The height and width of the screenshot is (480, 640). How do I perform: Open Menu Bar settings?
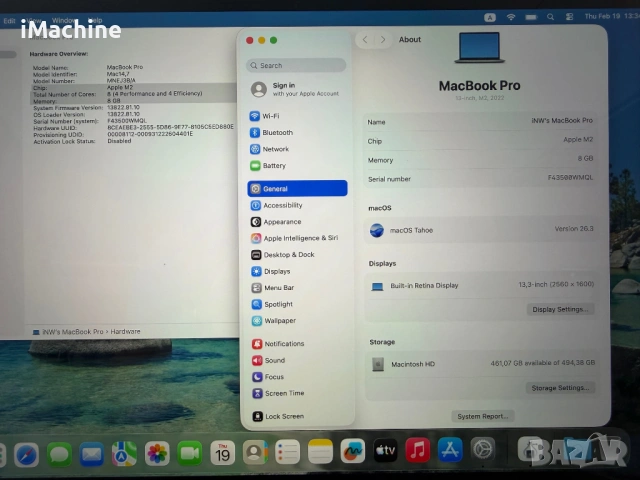[297, 288]
